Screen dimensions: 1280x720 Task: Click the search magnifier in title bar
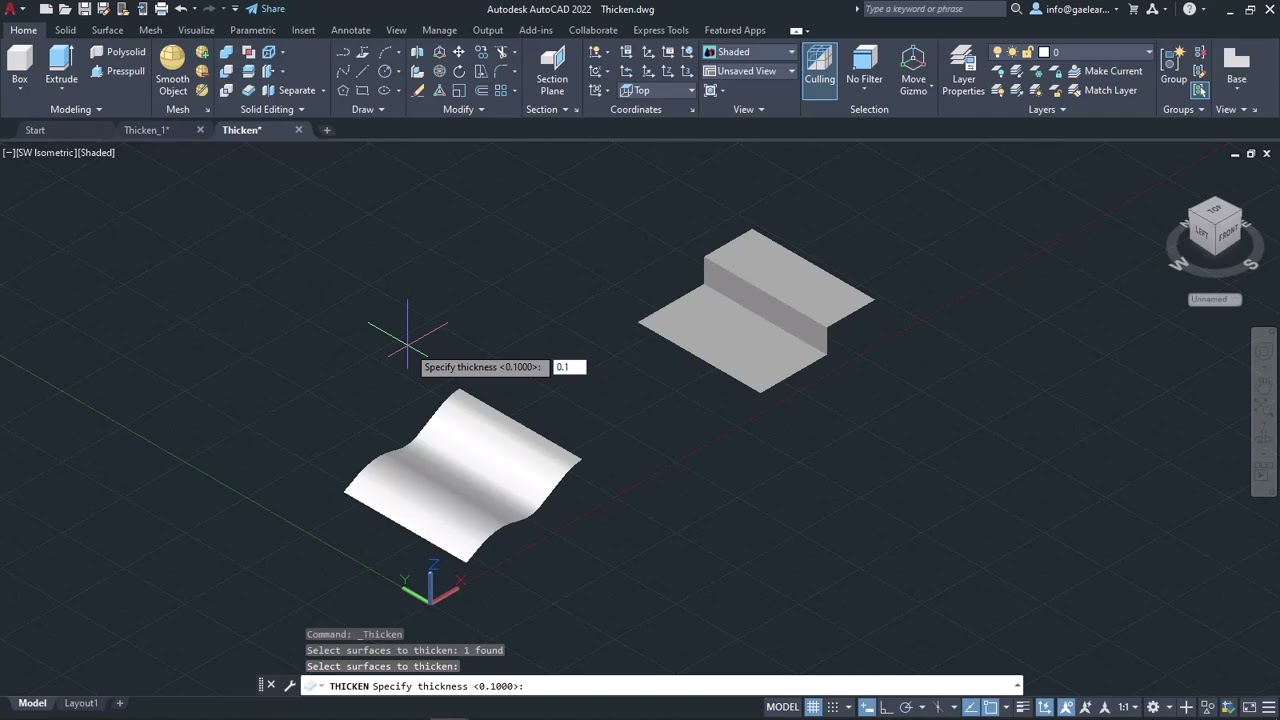point(1016,9)
